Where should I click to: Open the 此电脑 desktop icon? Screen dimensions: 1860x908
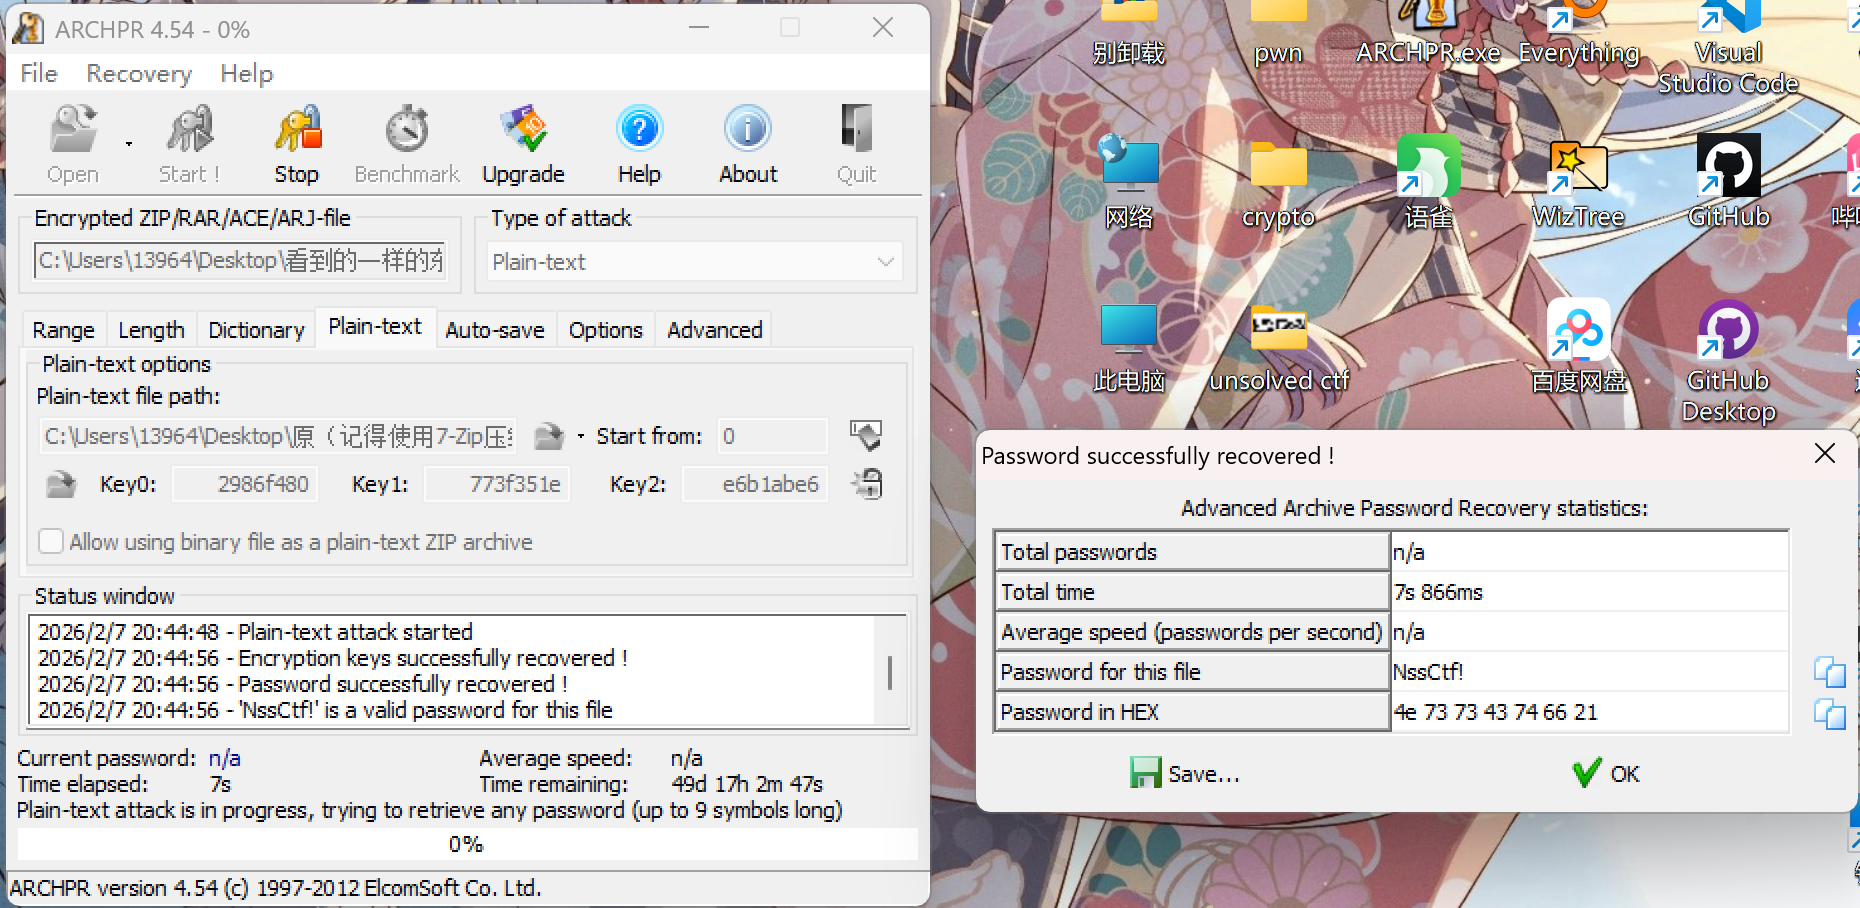tap(1129, 347)
